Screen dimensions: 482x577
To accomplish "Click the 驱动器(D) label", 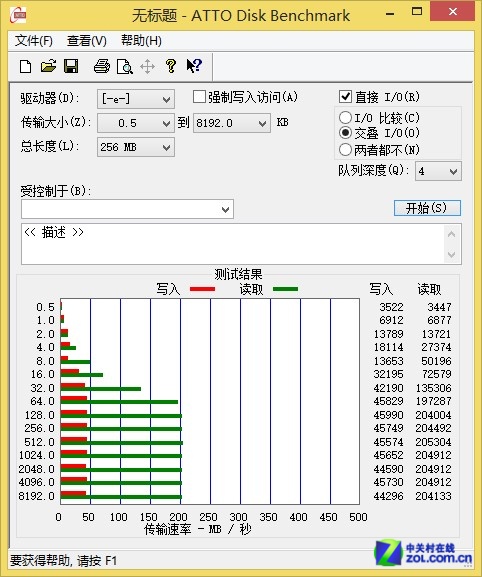I will click(50, 98).
